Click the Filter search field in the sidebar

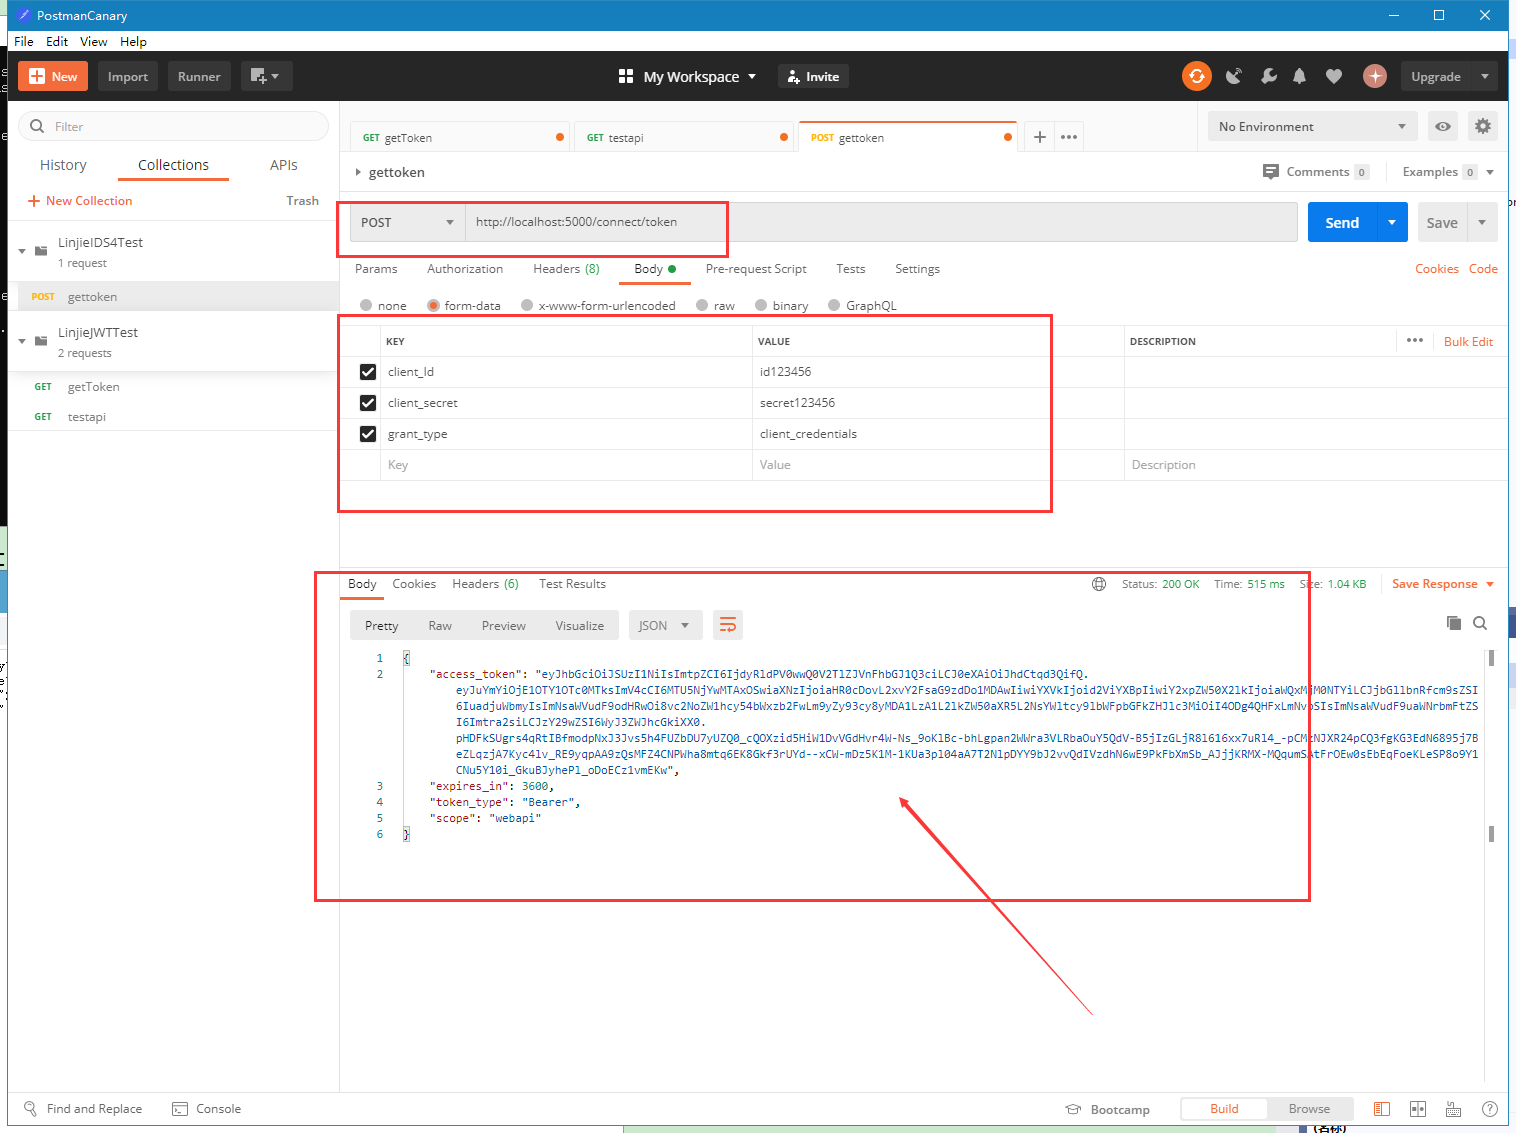170,126
